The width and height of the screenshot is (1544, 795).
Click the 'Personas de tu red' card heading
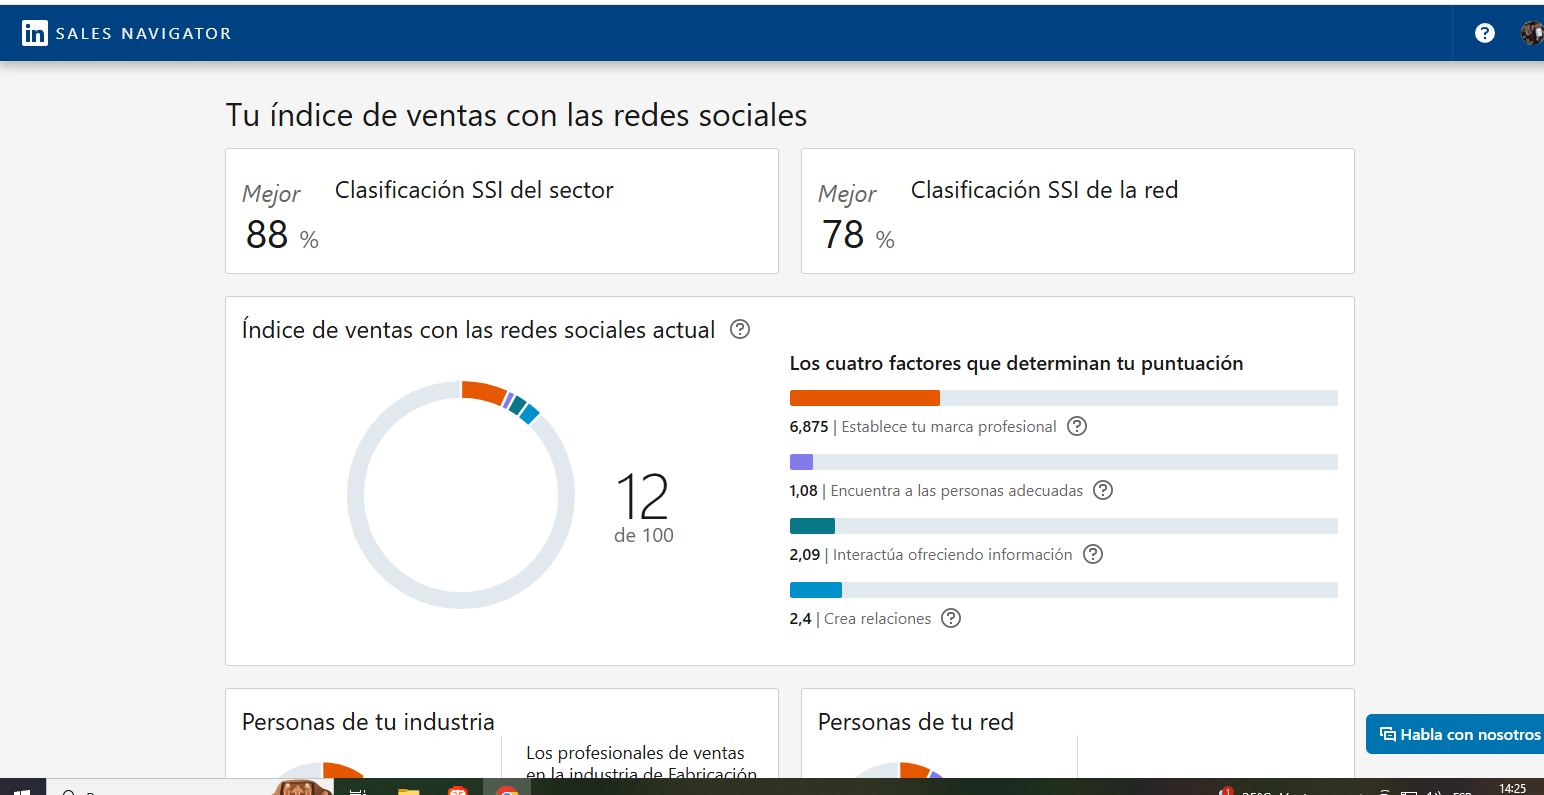click(916, 722)
